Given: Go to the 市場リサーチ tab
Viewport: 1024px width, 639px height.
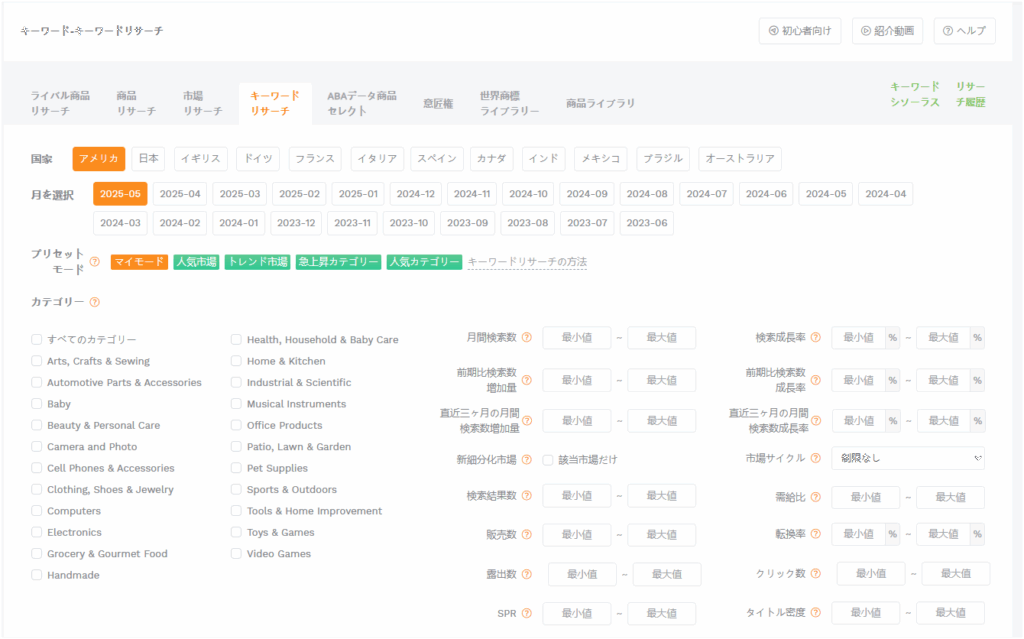Looking at the screenshot, I should [202, 103].
